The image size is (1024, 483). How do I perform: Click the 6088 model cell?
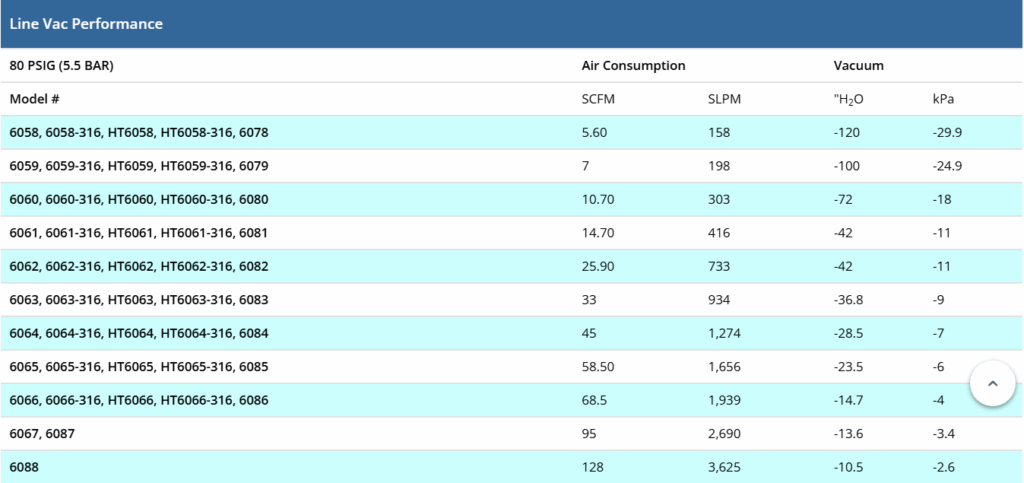click(x=25, y=467)
